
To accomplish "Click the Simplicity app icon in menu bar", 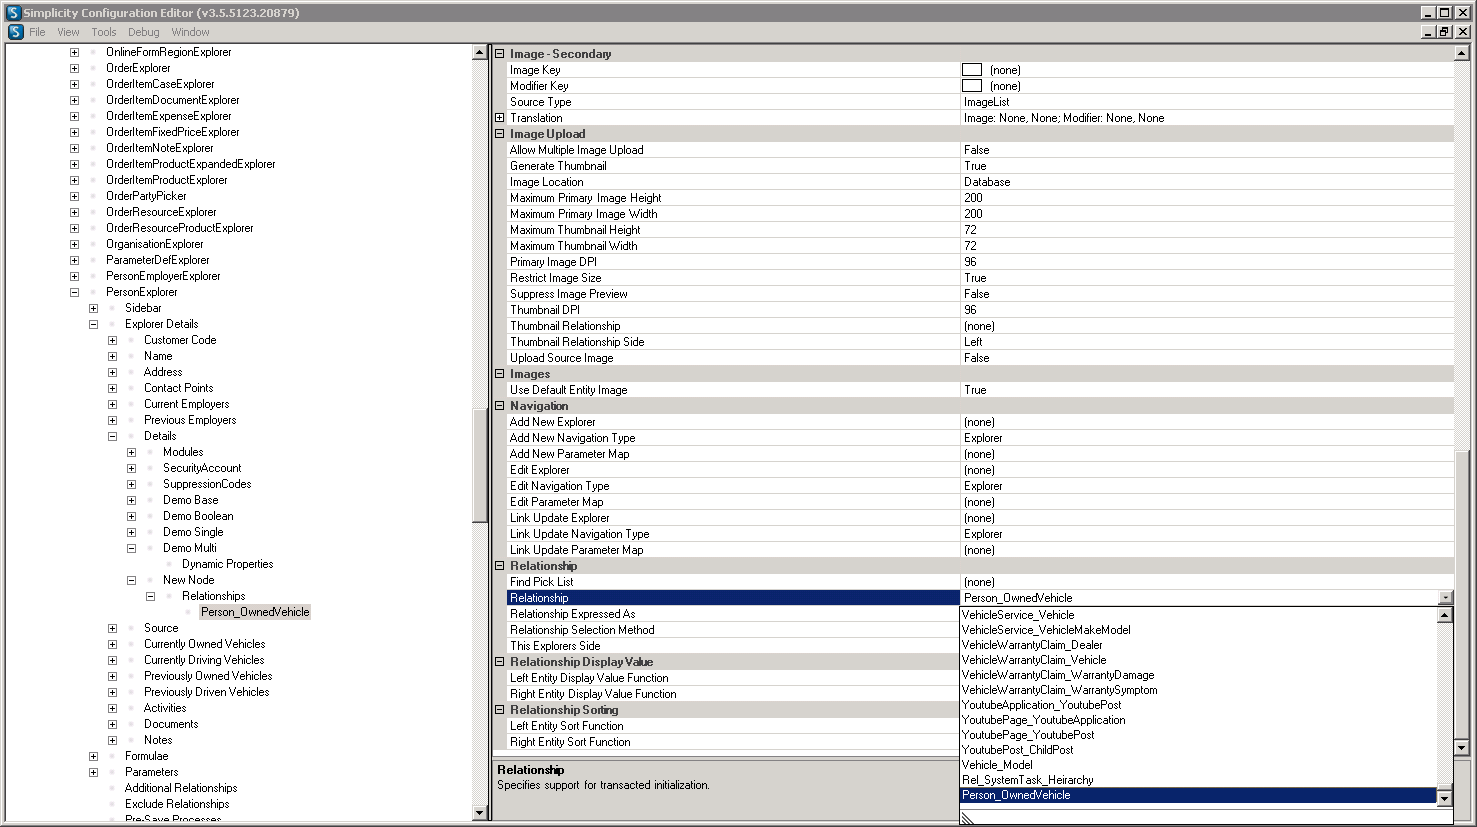I will point(15,32).
